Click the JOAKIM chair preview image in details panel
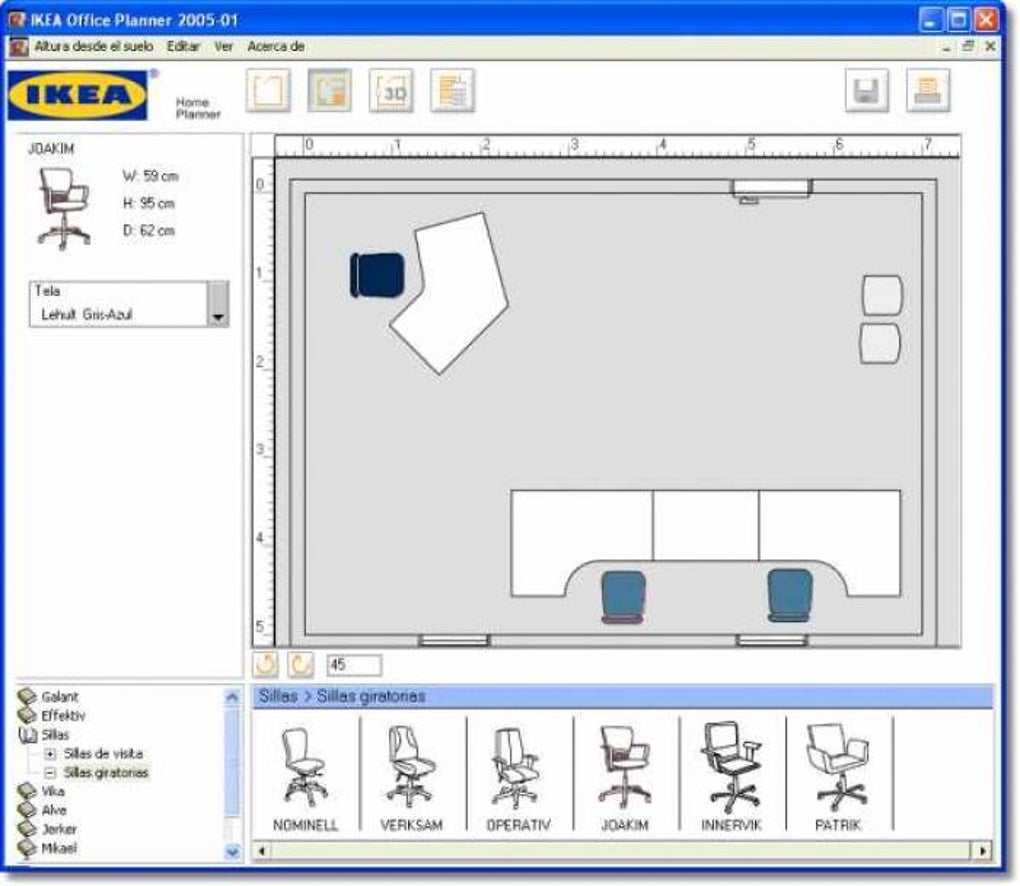This screenshot has height=886, width=1020. pos(64,208)
